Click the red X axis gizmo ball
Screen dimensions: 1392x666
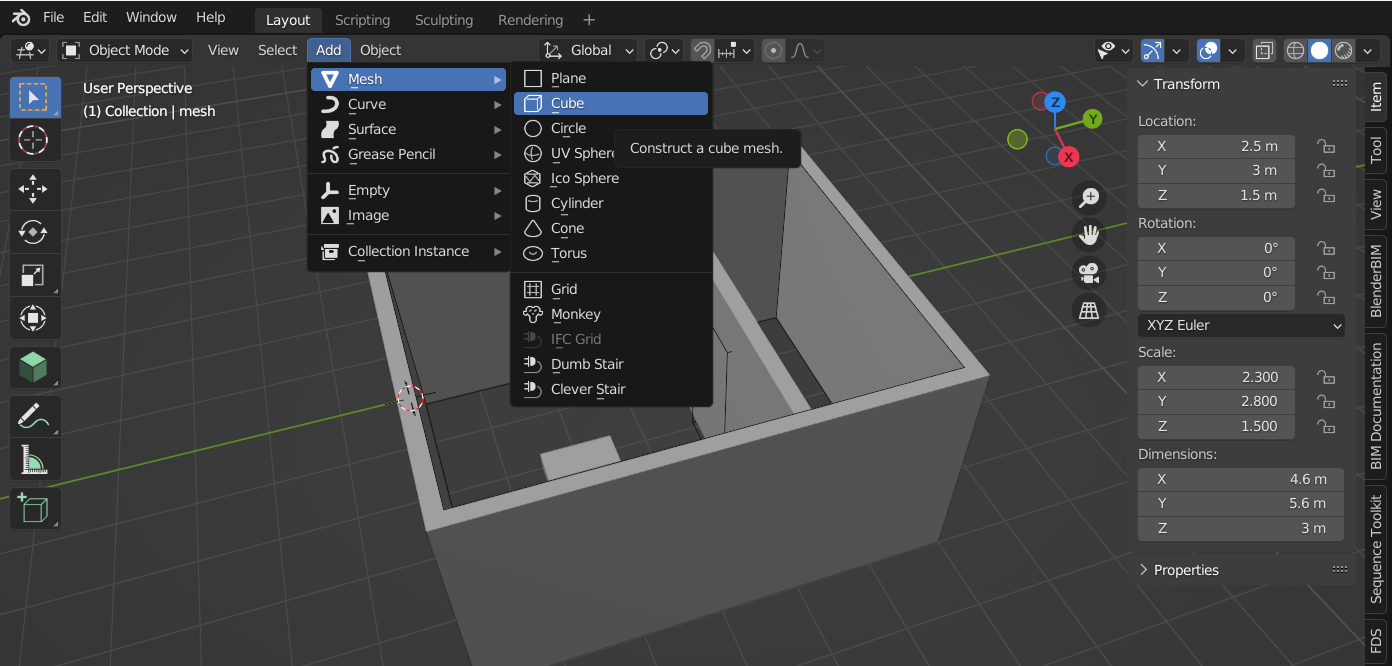click(1068, 157)
